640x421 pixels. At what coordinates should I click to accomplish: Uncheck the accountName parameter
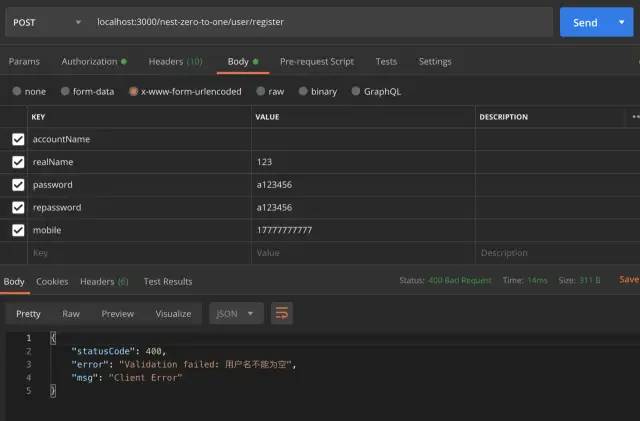point(18,139)
